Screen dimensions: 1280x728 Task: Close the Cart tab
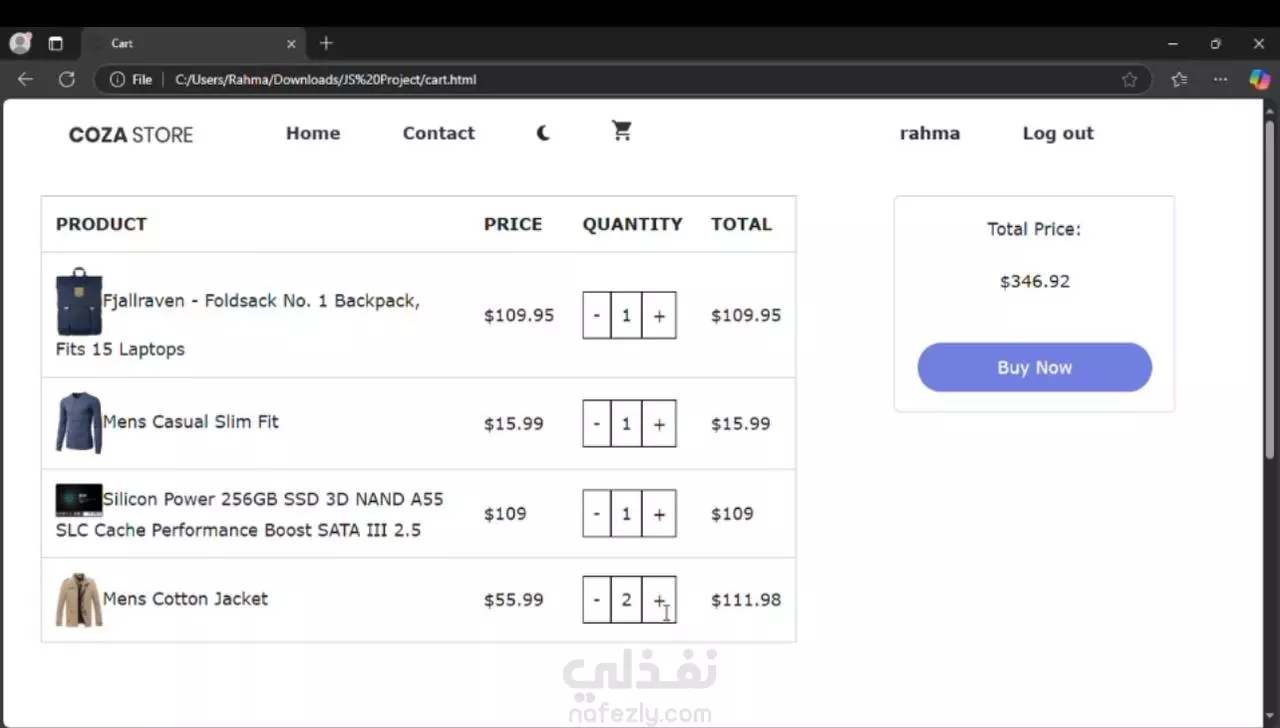tap(291, 43)
